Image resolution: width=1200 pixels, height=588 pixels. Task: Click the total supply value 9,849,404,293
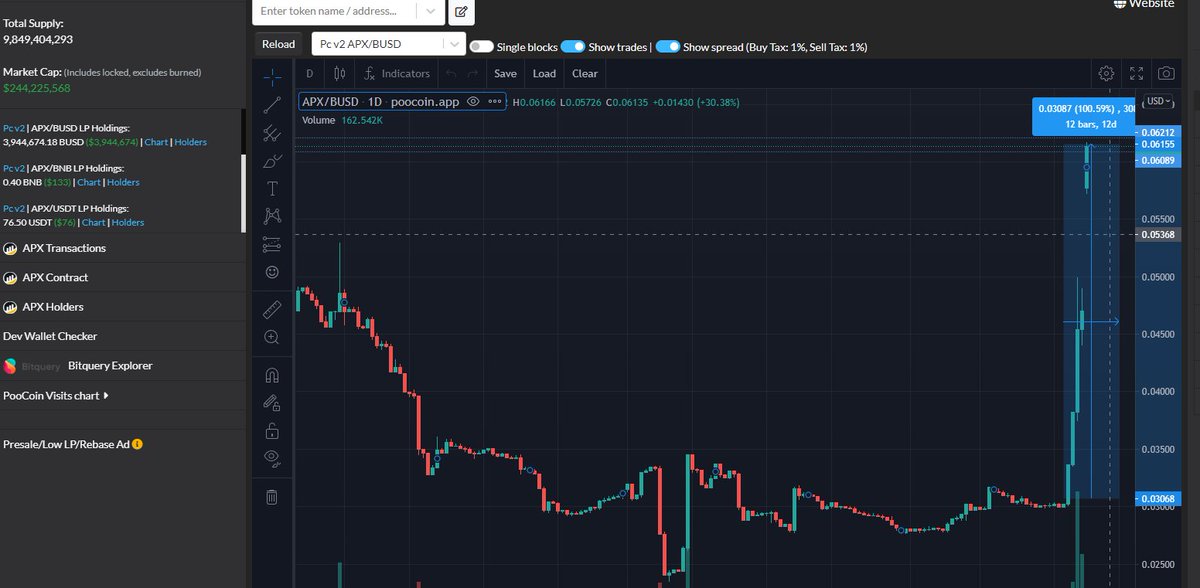point(37,39)
